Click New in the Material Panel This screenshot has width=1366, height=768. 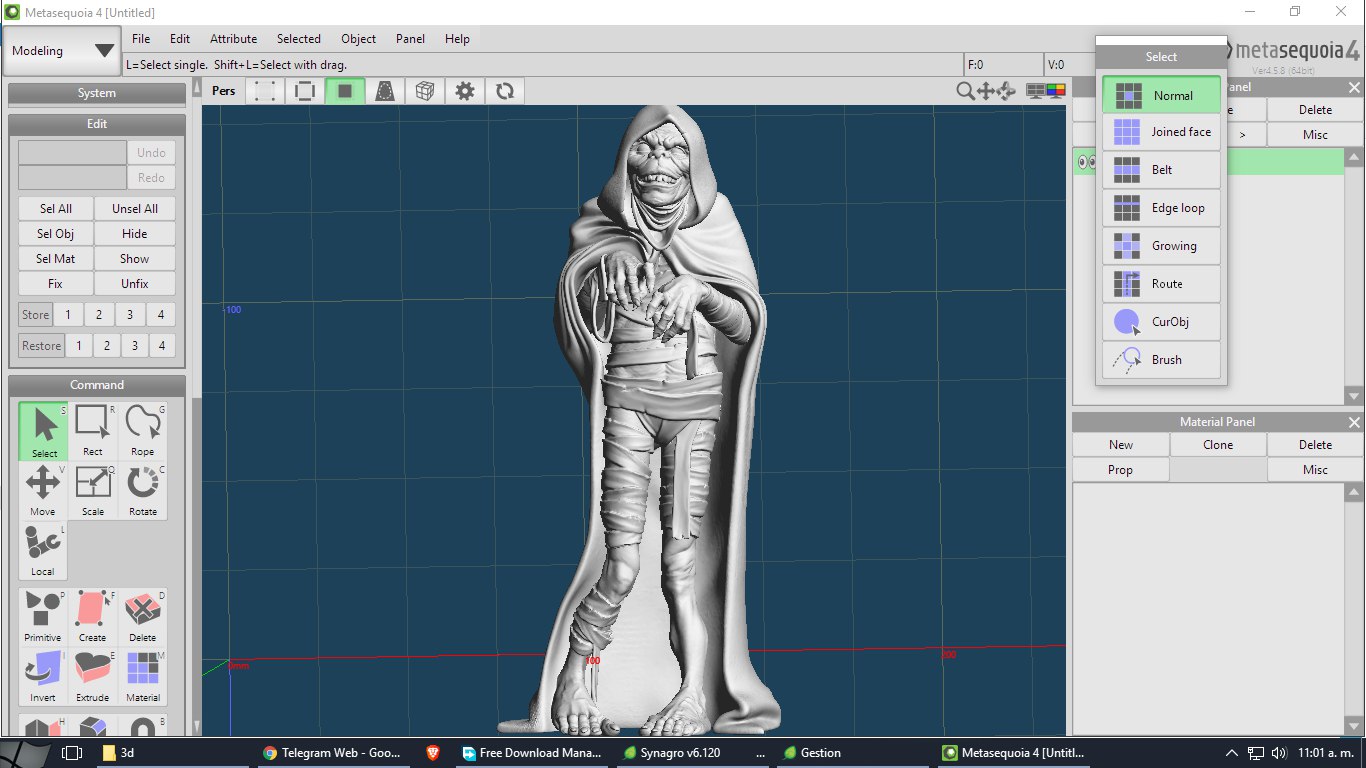pos(1121,445)
